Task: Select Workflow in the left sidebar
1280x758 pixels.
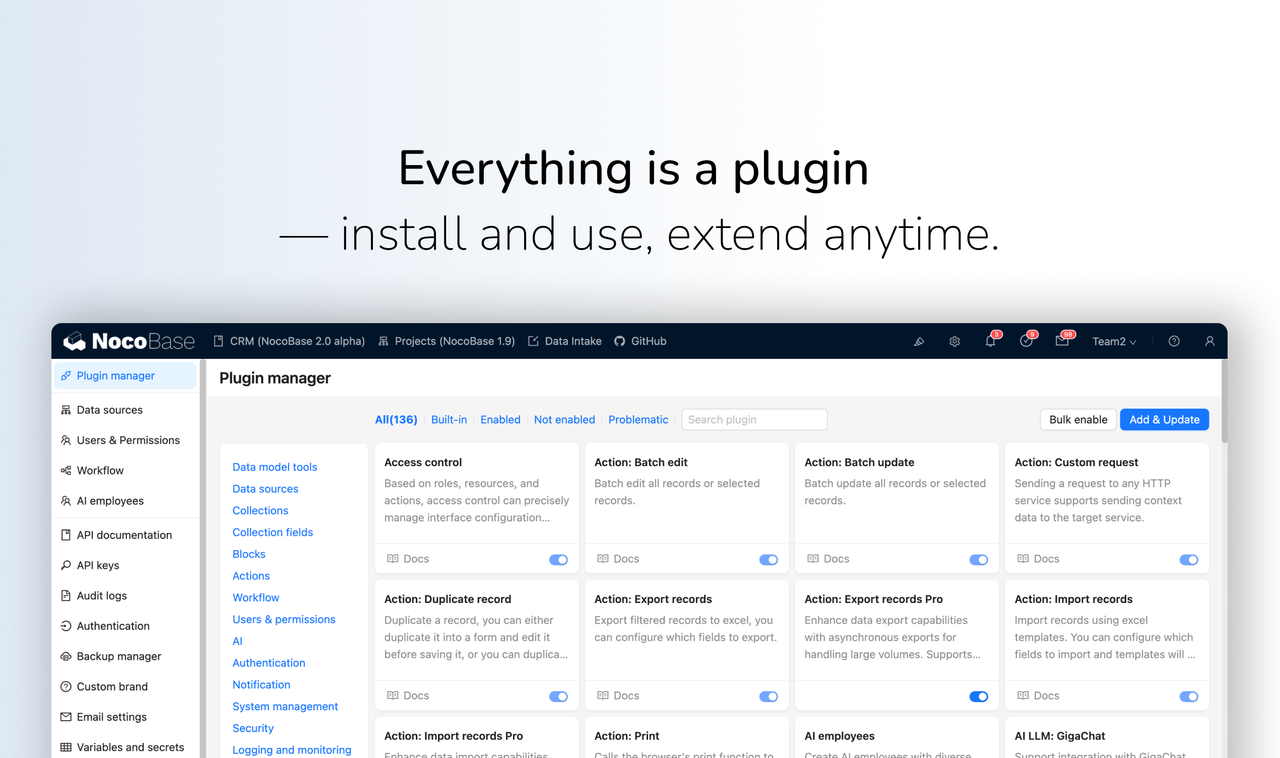Action: point(99,470)
